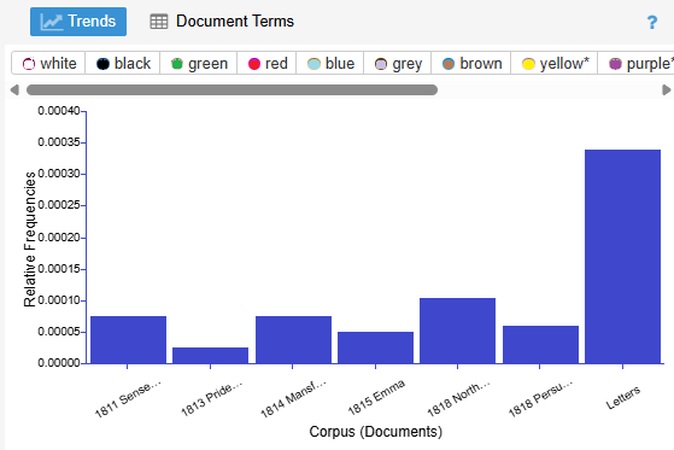
Task: Click the black color dot in legend
Action: coord(103,64)
